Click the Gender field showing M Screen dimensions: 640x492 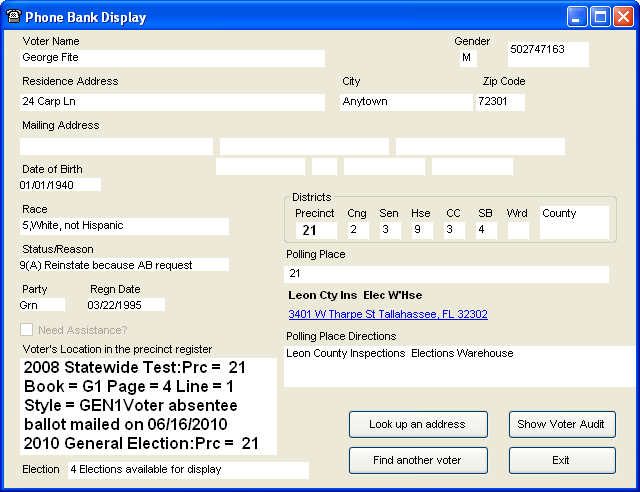(x=468, y=58)
